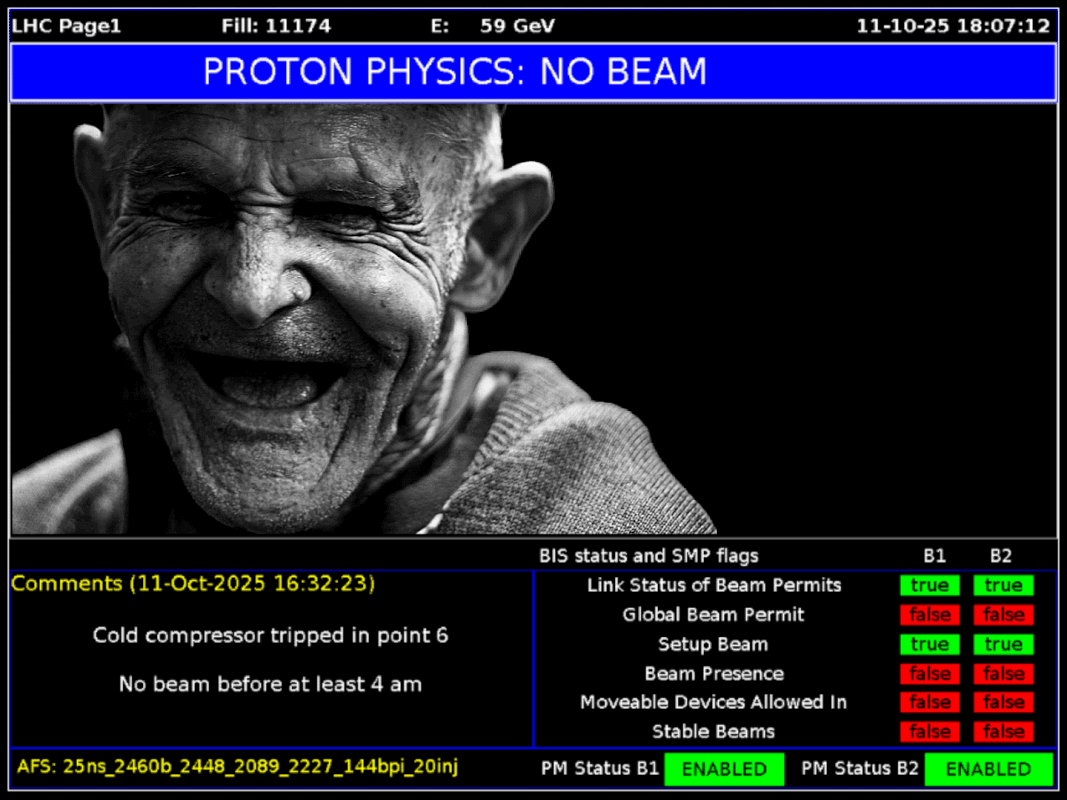1067x800 pixels.
Task: Select the Setup Beam B1 true flag
Action: (x=929, y=645)
